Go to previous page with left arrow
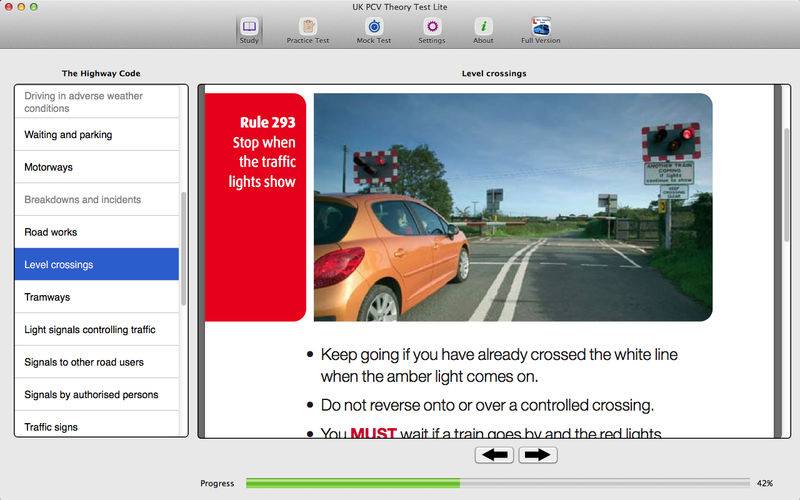The image size is (800, 500). [497, 455]
